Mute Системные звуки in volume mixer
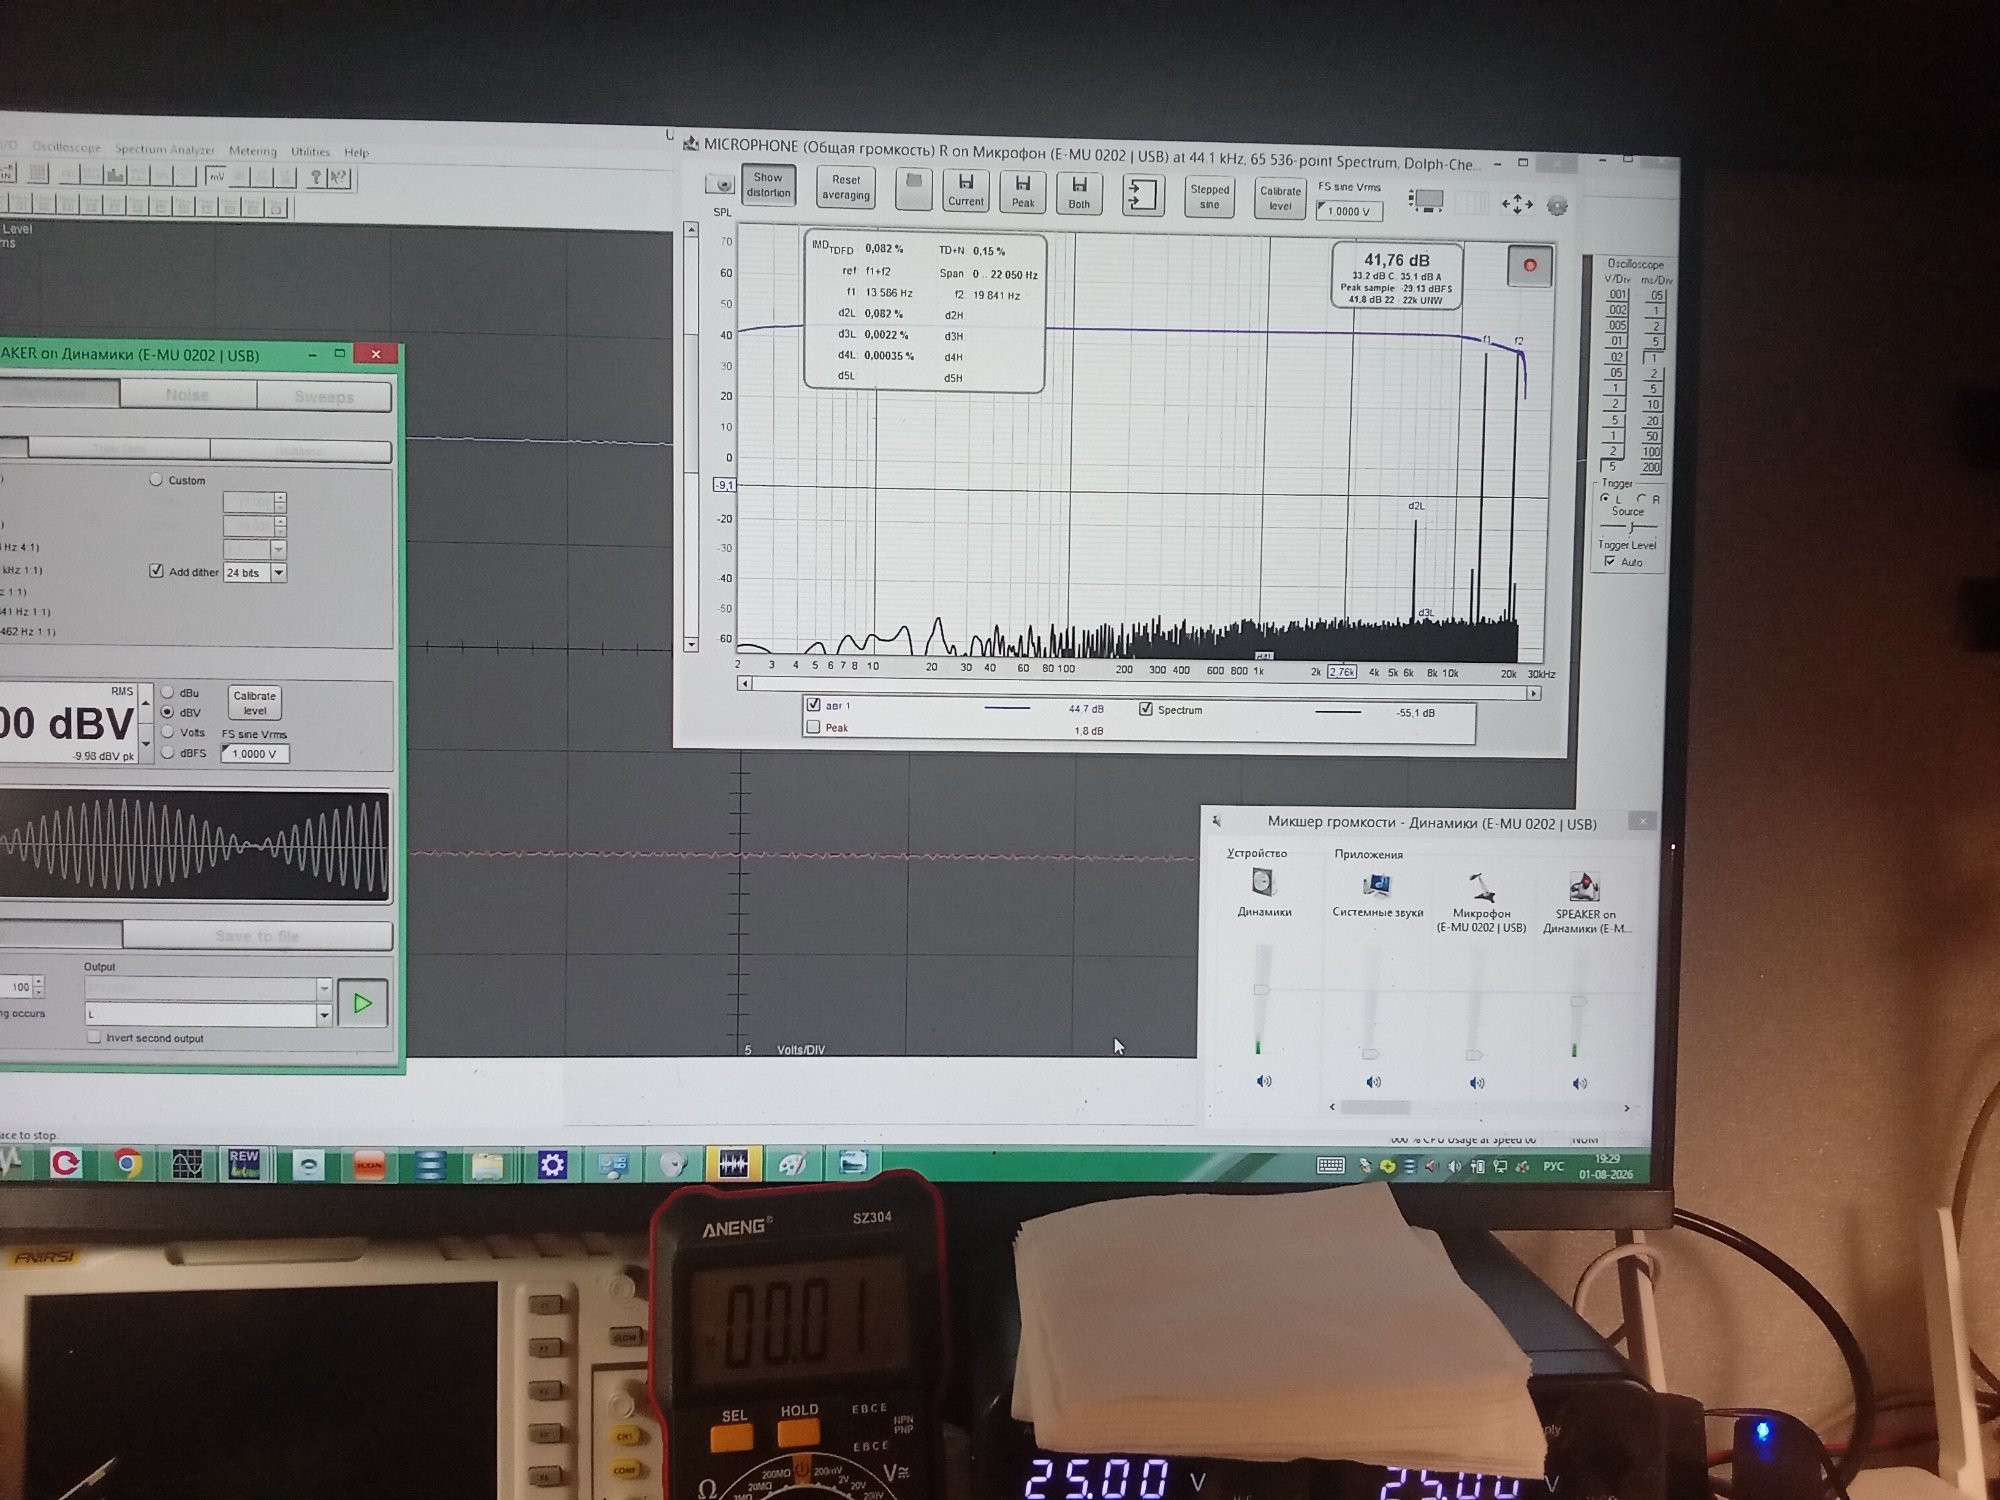 point(1374,1082)
